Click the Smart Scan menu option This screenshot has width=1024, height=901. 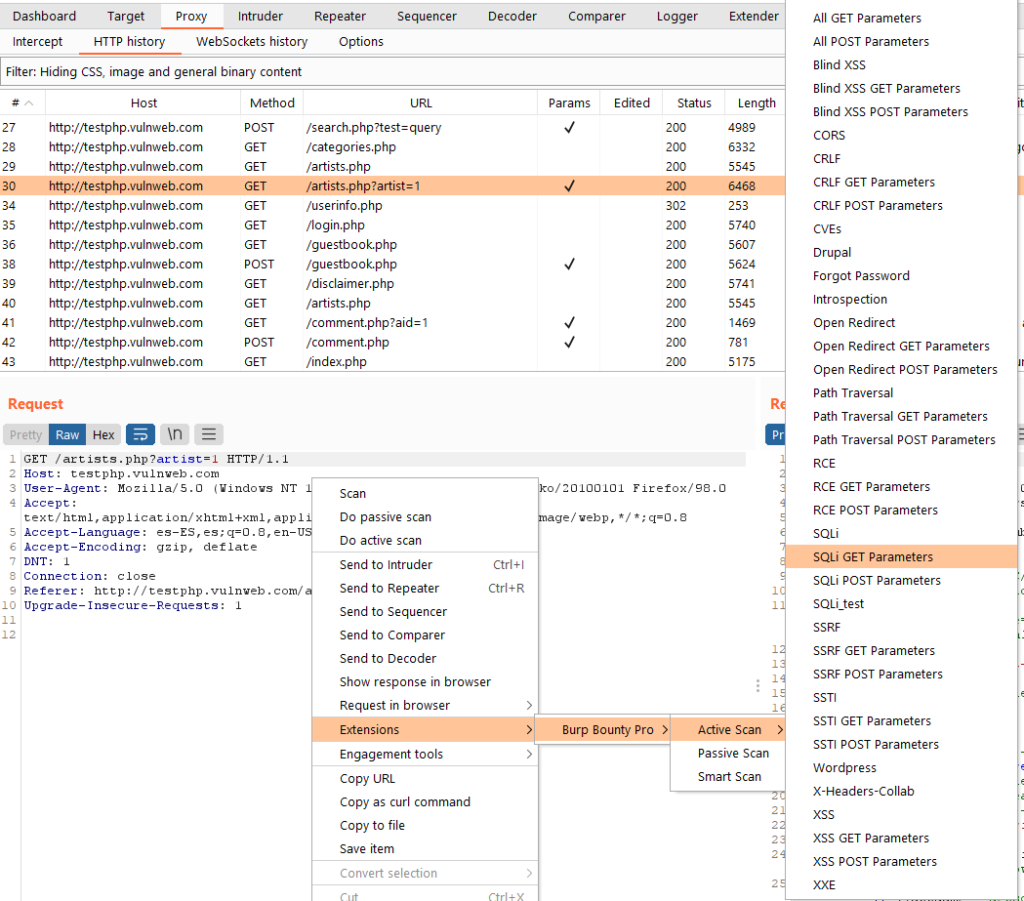(729, 777)
